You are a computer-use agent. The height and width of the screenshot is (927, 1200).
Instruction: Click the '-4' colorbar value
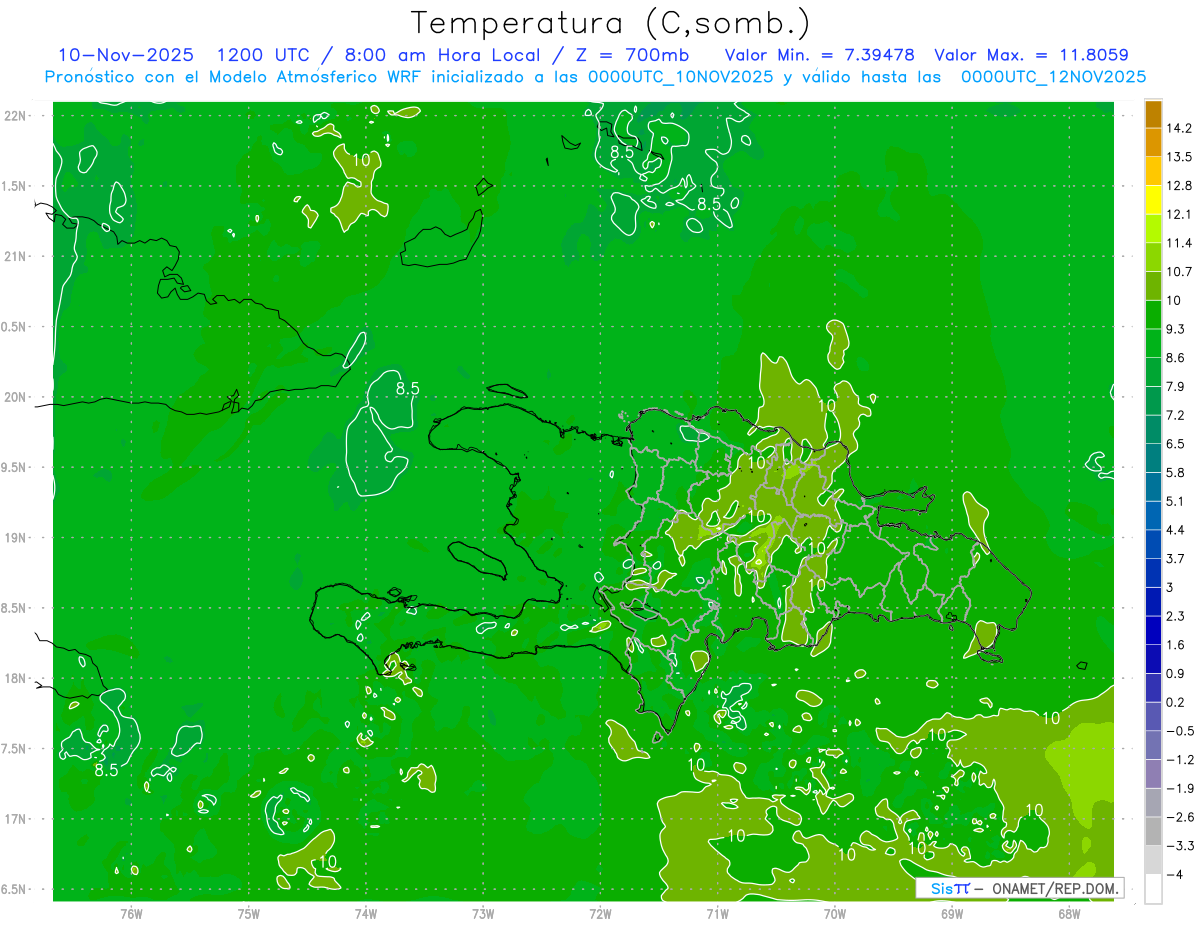point(1174,874)
